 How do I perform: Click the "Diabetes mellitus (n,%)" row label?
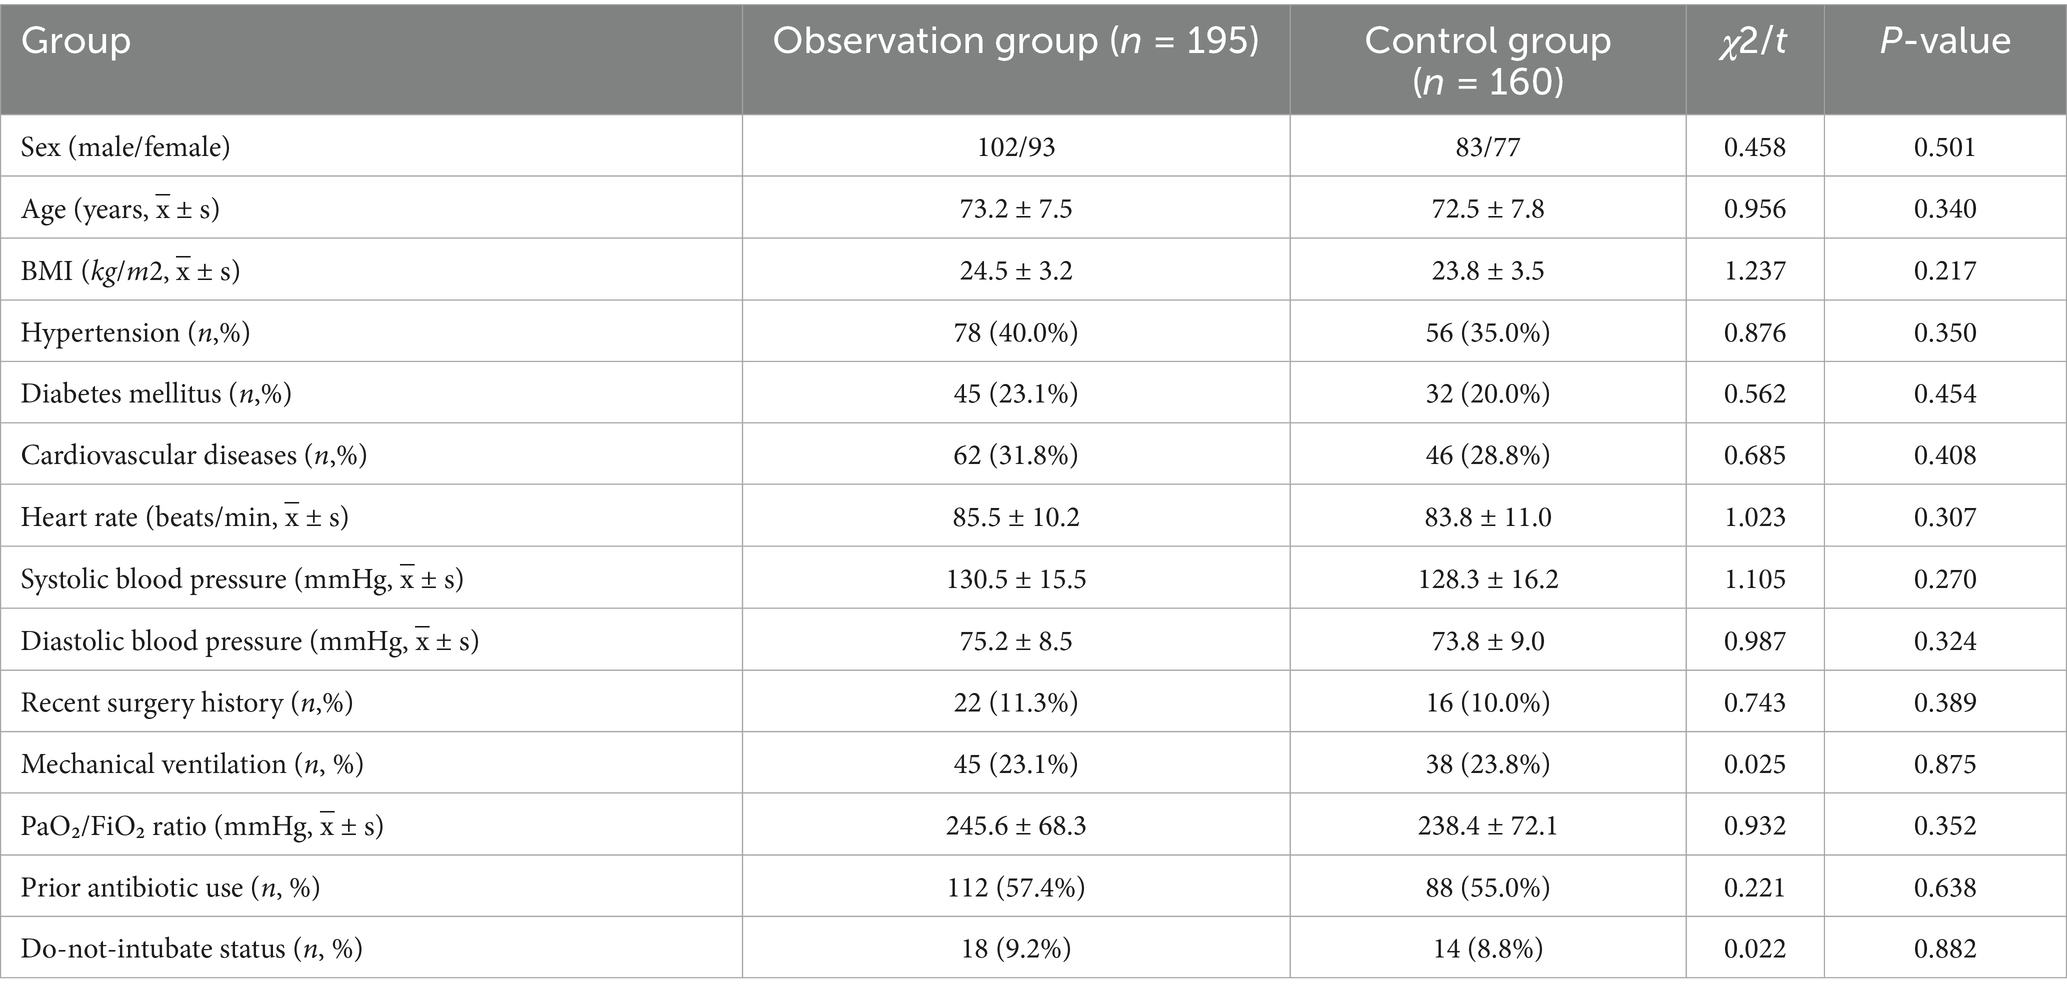point(156,394)
